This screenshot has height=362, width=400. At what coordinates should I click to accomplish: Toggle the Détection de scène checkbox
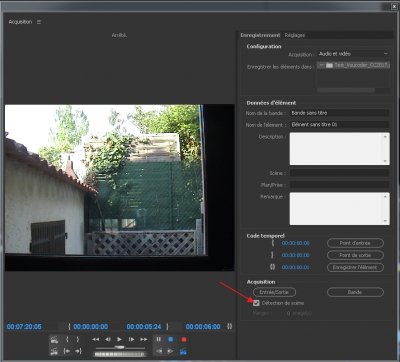pos(256,303)
